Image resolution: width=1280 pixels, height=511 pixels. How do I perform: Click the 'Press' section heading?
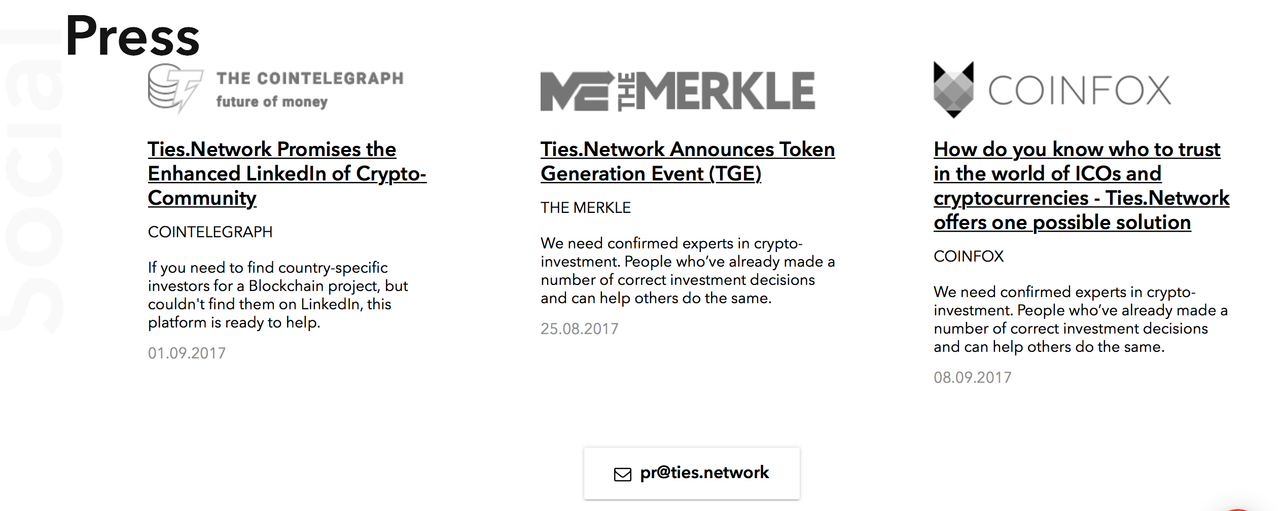pyautogui.click(x=132, y=37)
